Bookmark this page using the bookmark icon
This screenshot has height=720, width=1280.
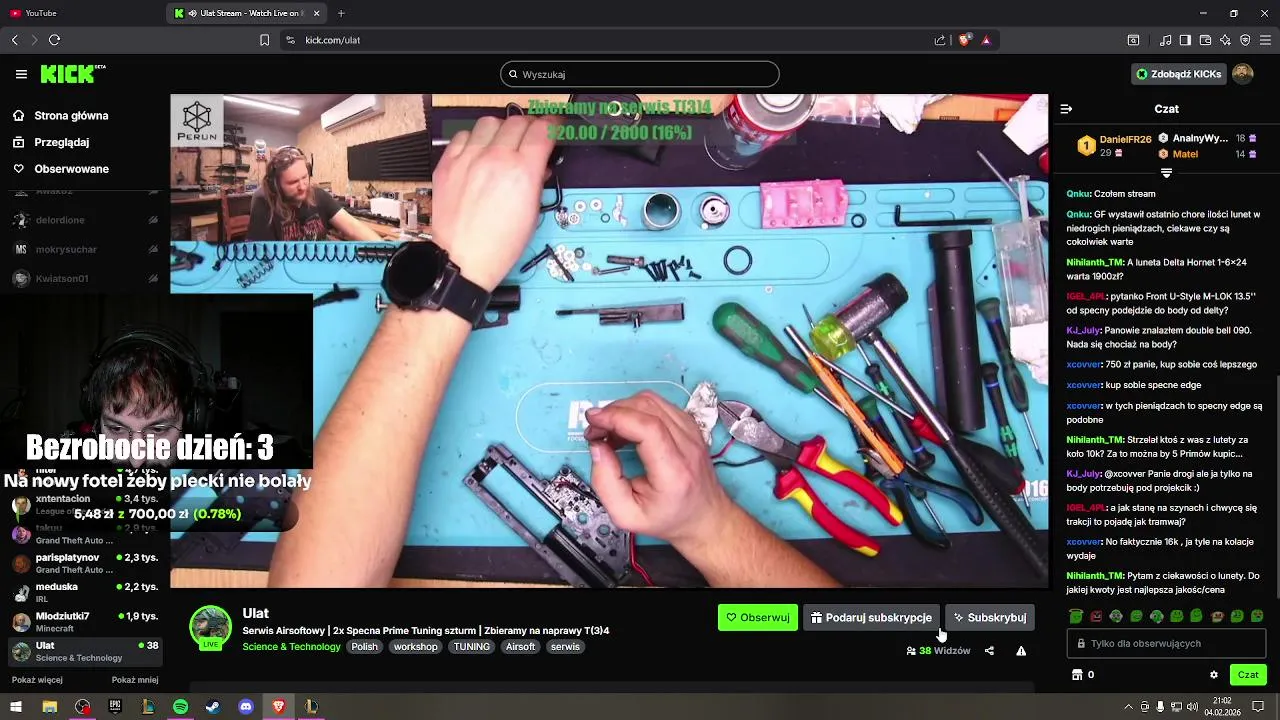[264, 40]
